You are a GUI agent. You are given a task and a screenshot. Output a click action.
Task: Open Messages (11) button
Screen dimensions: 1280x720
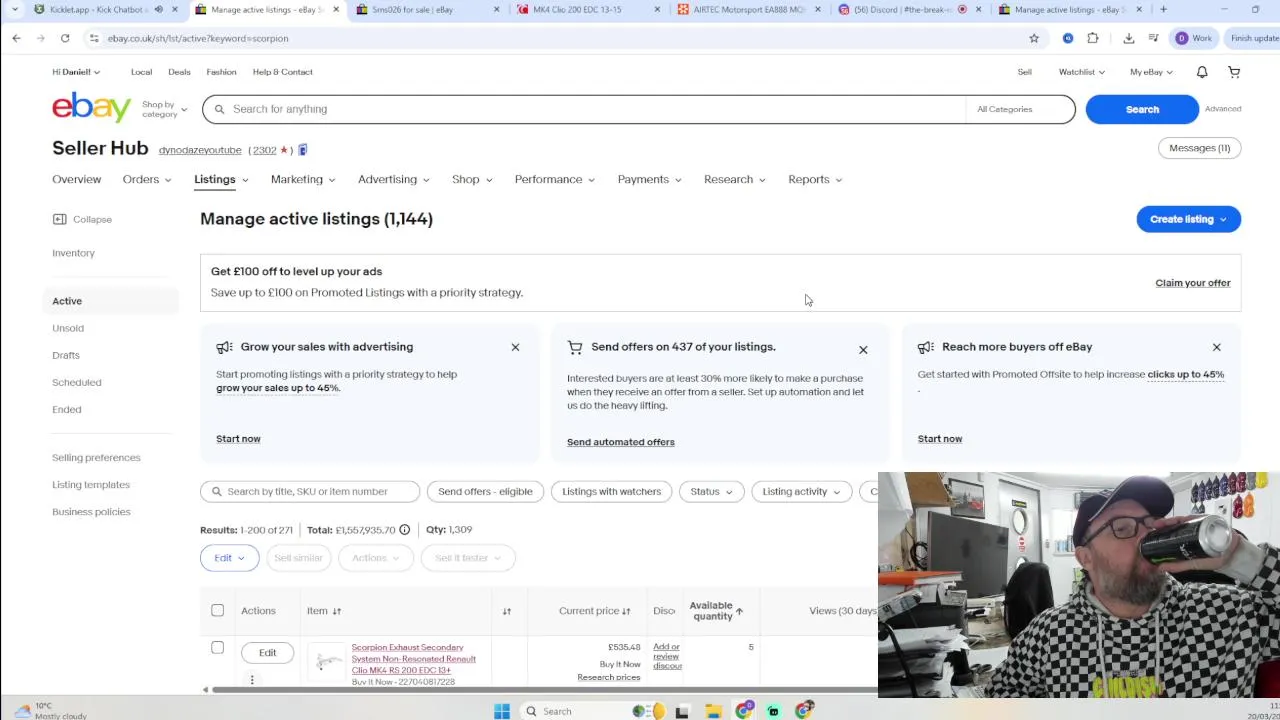coord(1199,148)
